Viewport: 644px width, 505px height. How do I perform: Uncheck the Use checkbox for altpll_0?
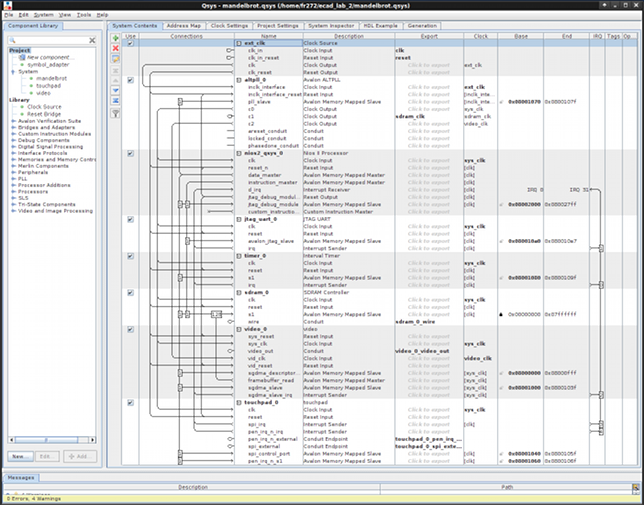pyautogui.click(x=131, y=81)
